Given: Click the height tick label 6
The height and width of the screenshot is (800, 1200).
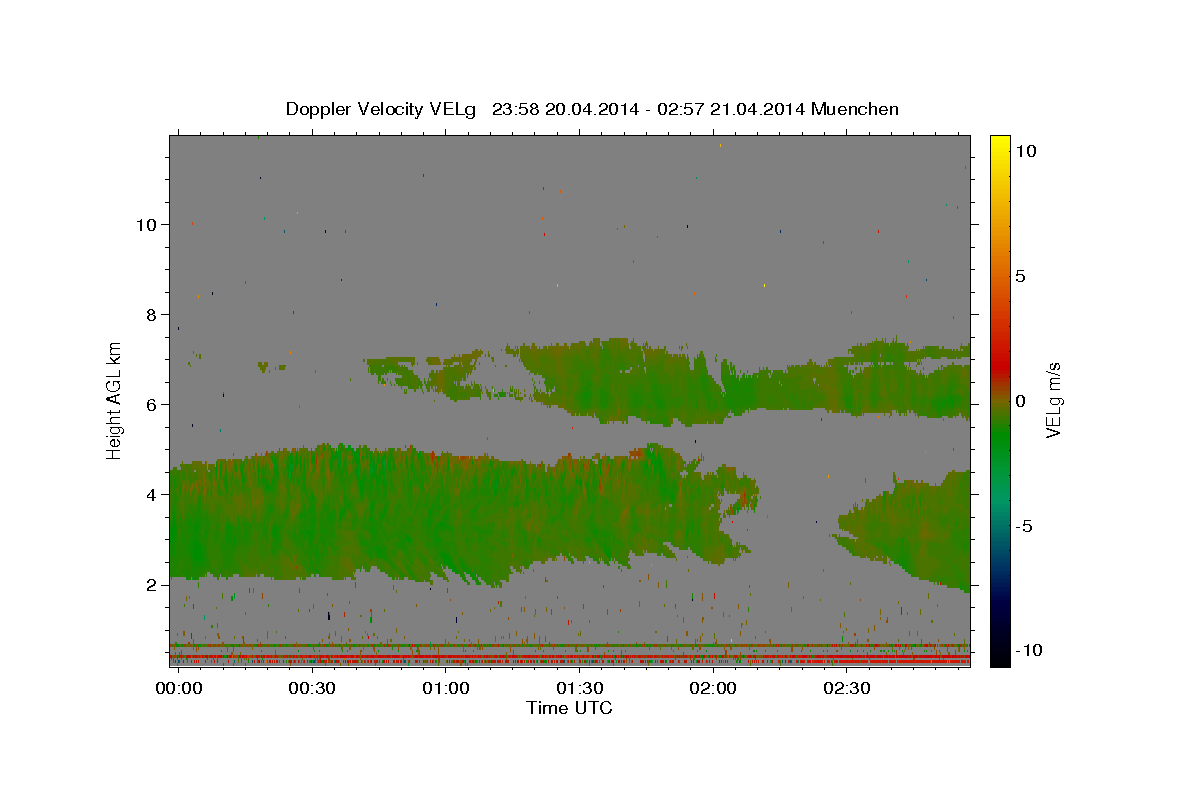Looking at the screenshot, I should tap(150, 404).
